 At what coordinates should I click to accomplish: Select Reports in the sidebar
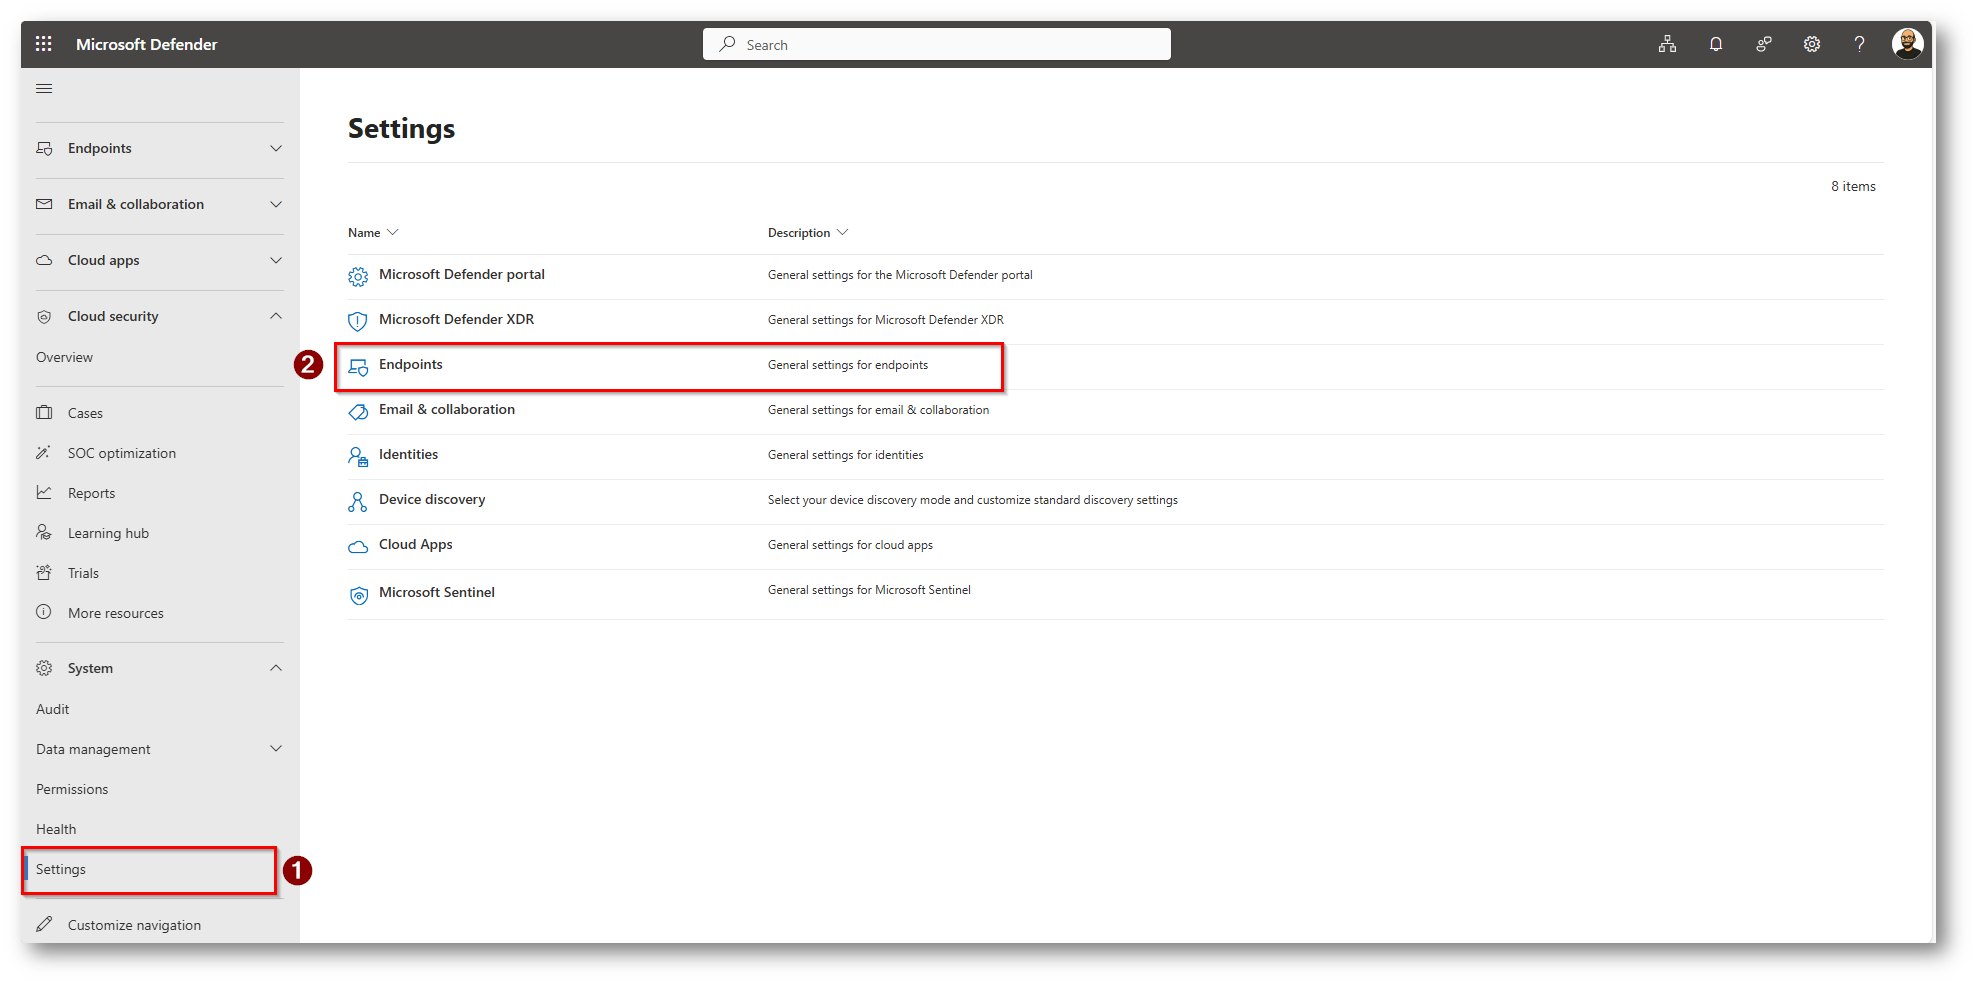coord(91,492)
